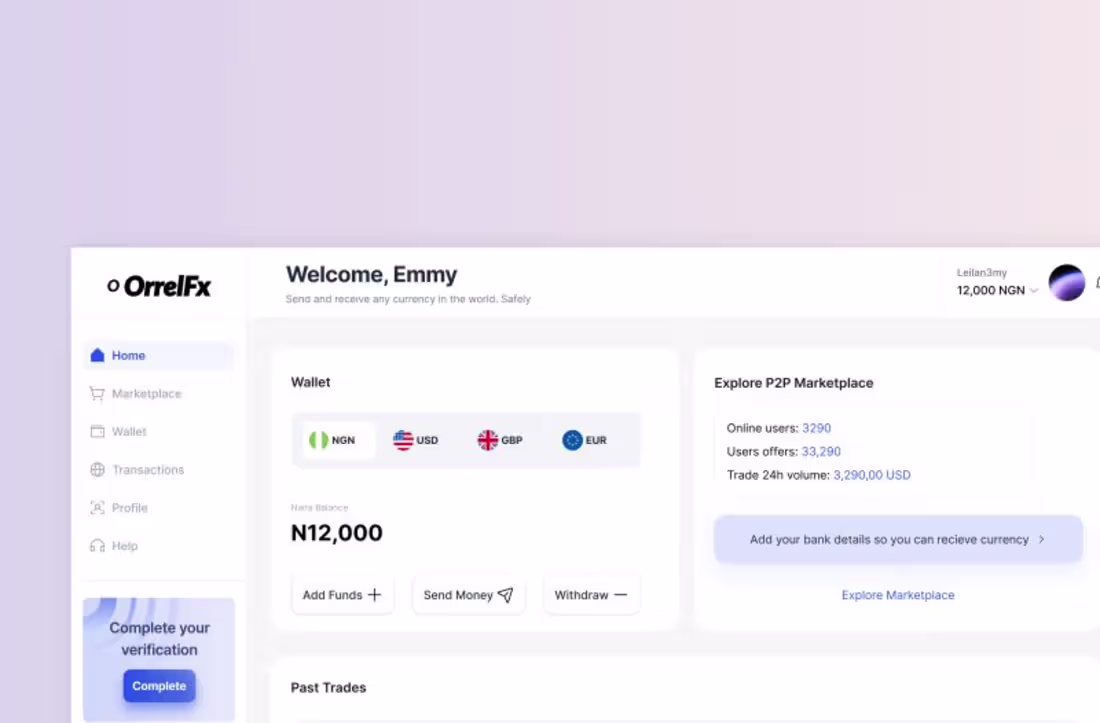
Task: Click the Explore P2P Marketplace heading
Action: [x=793, y=383]
